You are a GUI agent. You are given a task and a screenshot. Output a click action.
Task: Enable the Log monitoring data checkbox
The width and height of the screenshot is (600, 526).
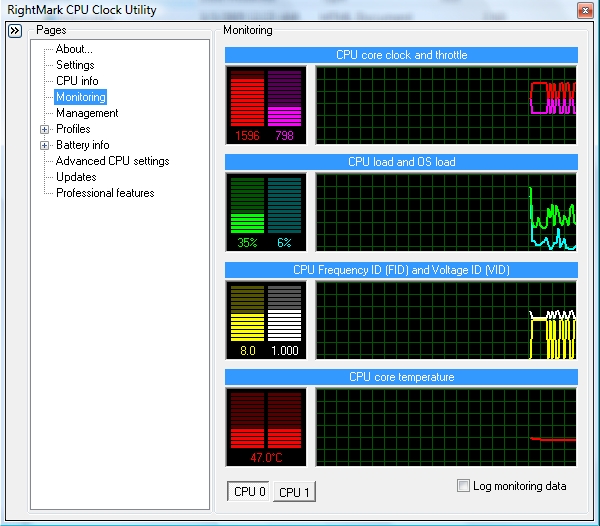pos(463,486)
